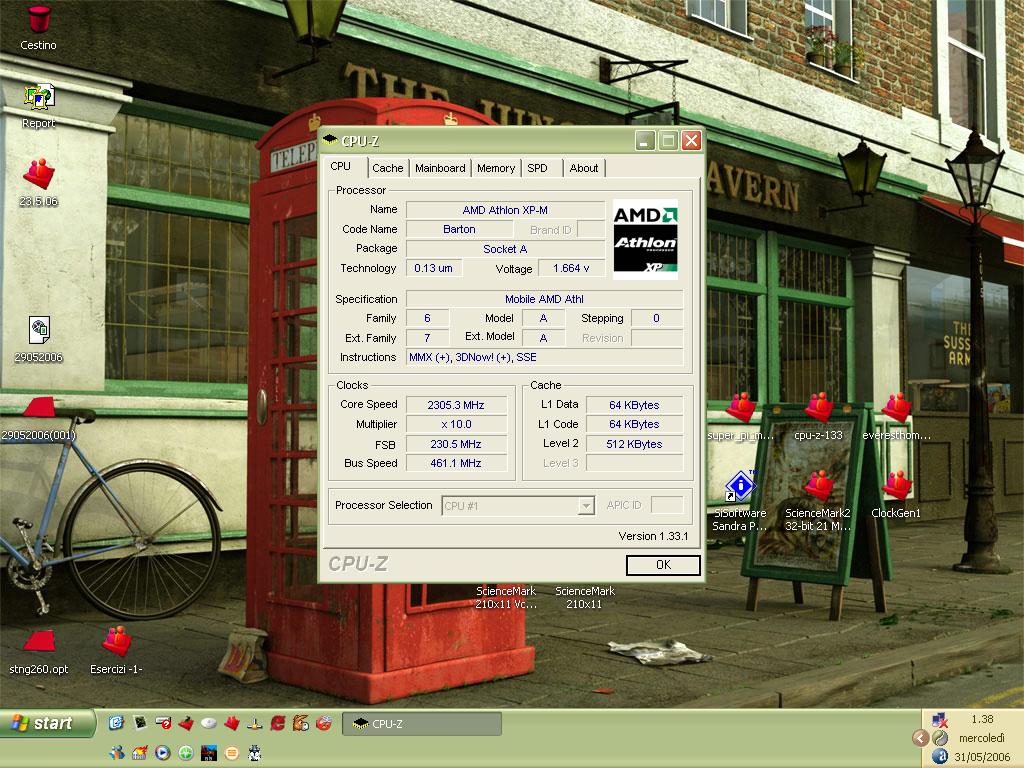The image size is (1024, 768).
Task: Click the orange round quick launch icon
Action: 231,753
